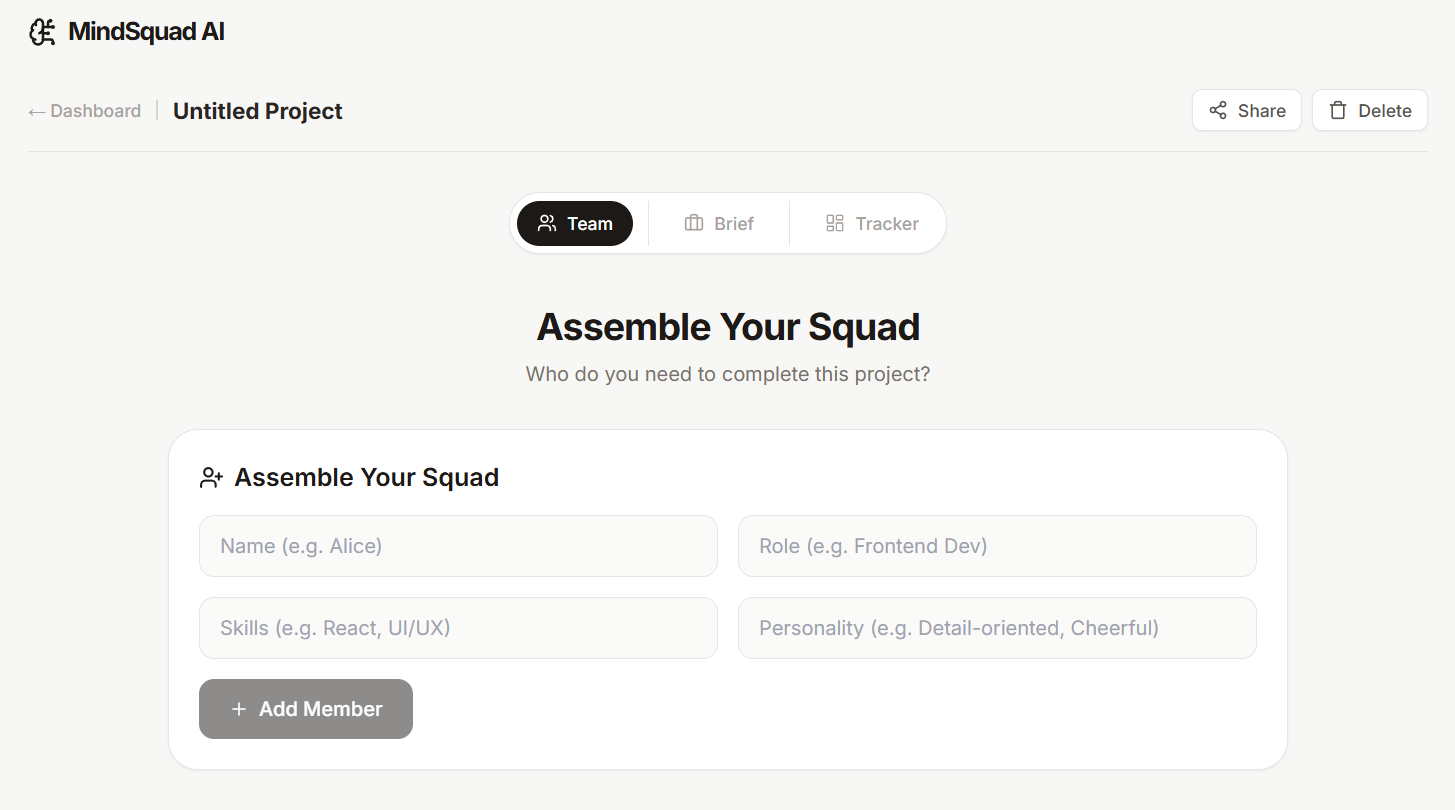Click the briefcase icon in Brief tab
Viewport: 1455px width, 810px height.
694,224
